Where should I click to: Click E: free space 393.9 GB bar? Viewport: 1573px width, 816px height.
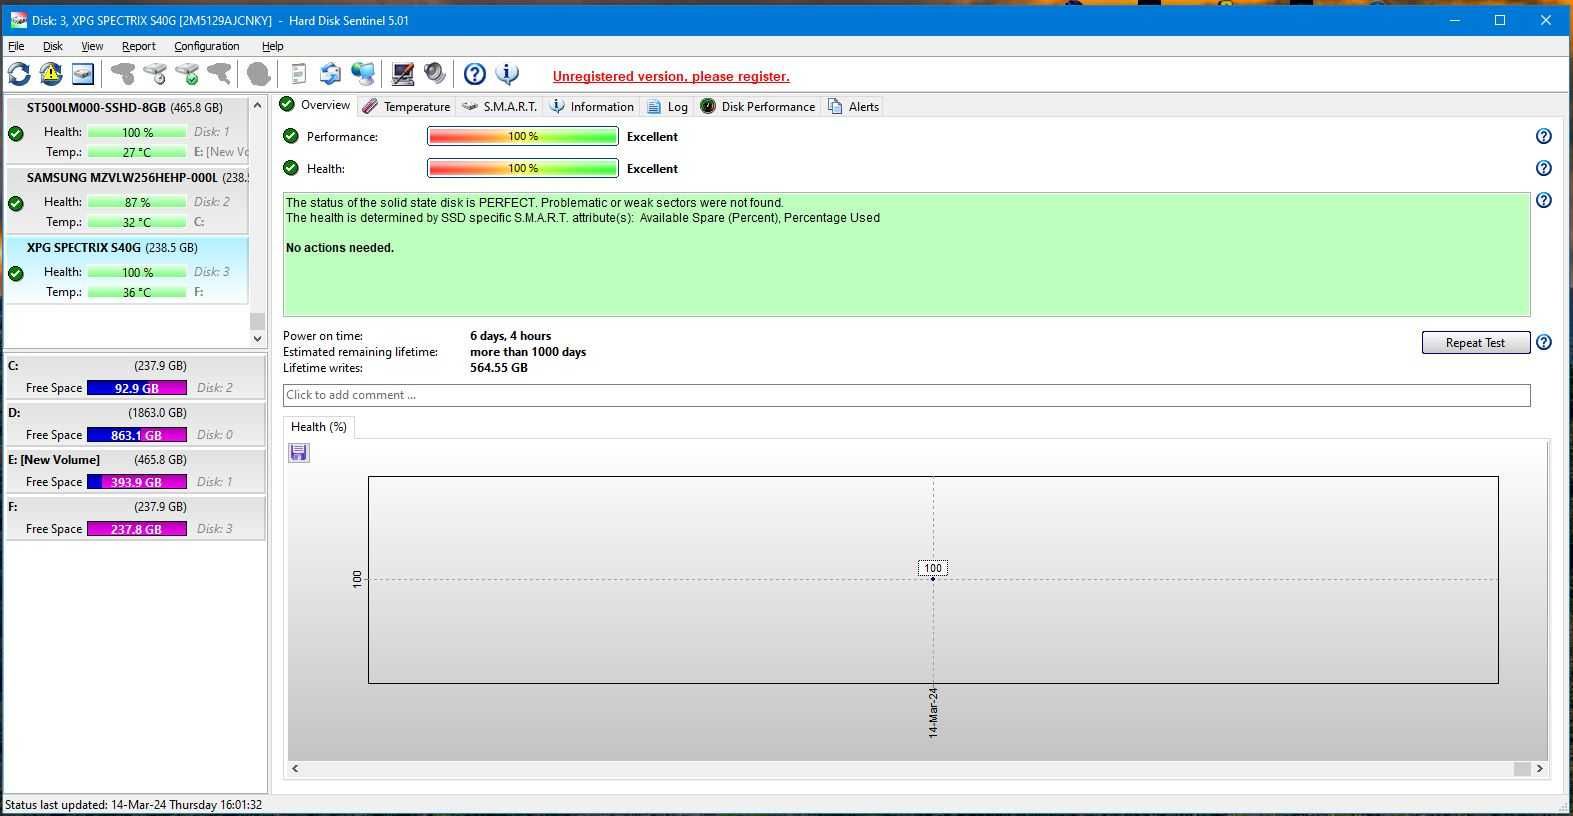tap(137, 482)
